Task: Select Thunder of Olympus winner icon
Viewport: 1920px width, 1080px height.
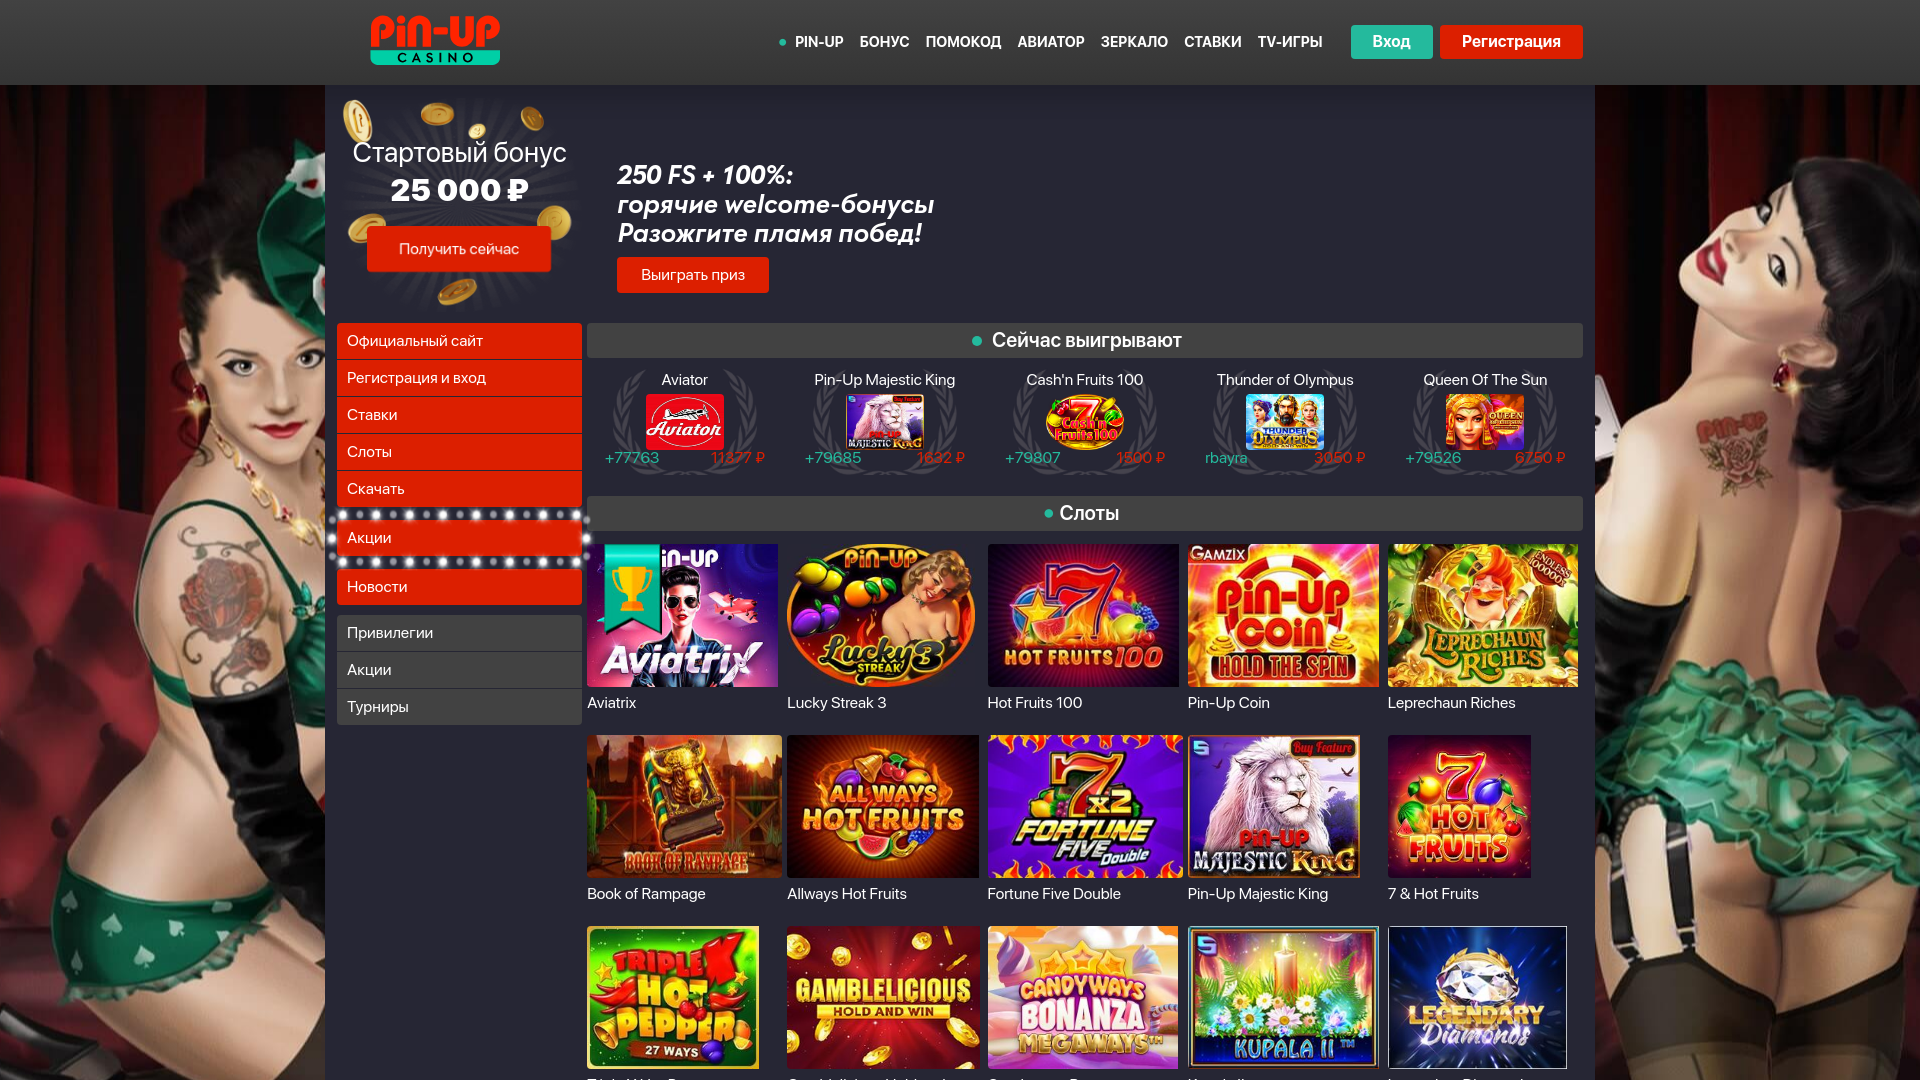Action: pyautogui.click(x=1284, y=421)
